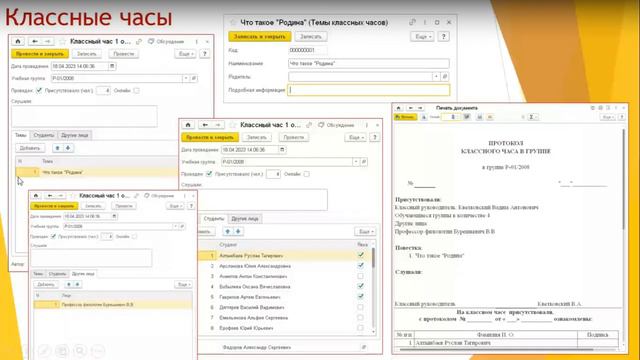Open Обсуждение in Классный час window with Темы list
Viewport: 640px width, 360px height.
(x=166, y=42)
